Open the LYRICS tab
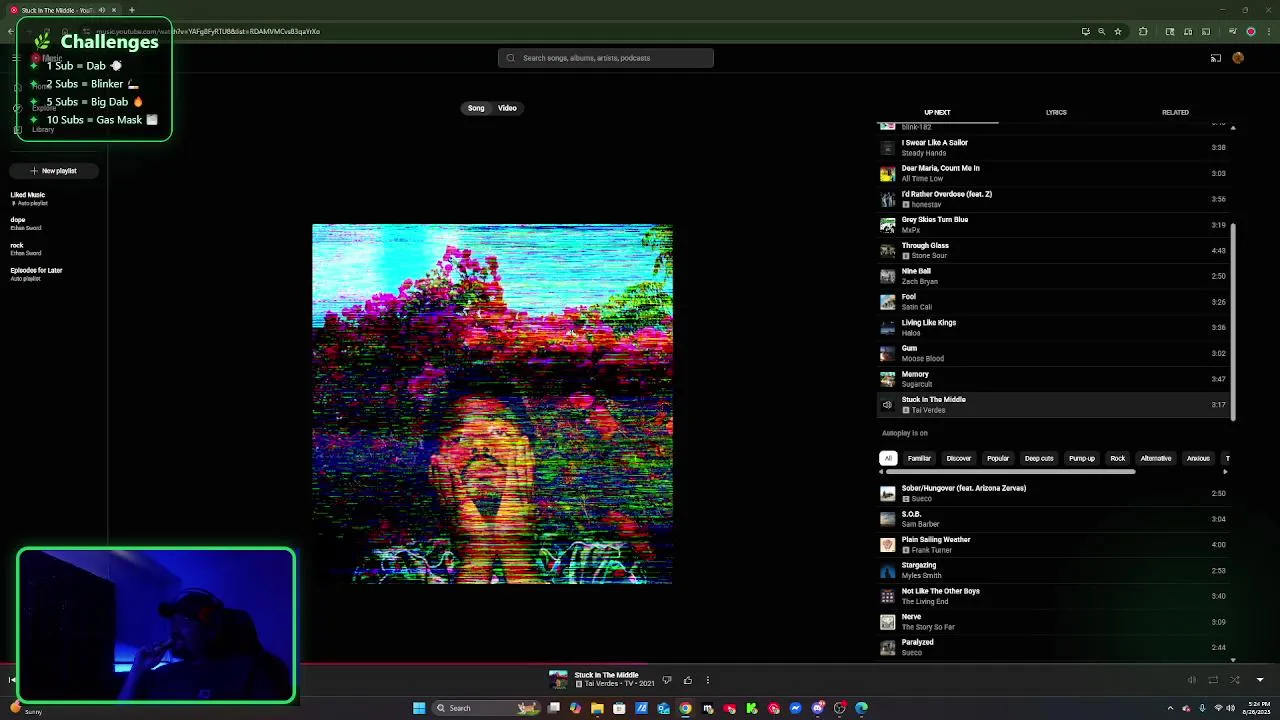This screenshot has height=720, width=1280. (x=1056, y=112)
